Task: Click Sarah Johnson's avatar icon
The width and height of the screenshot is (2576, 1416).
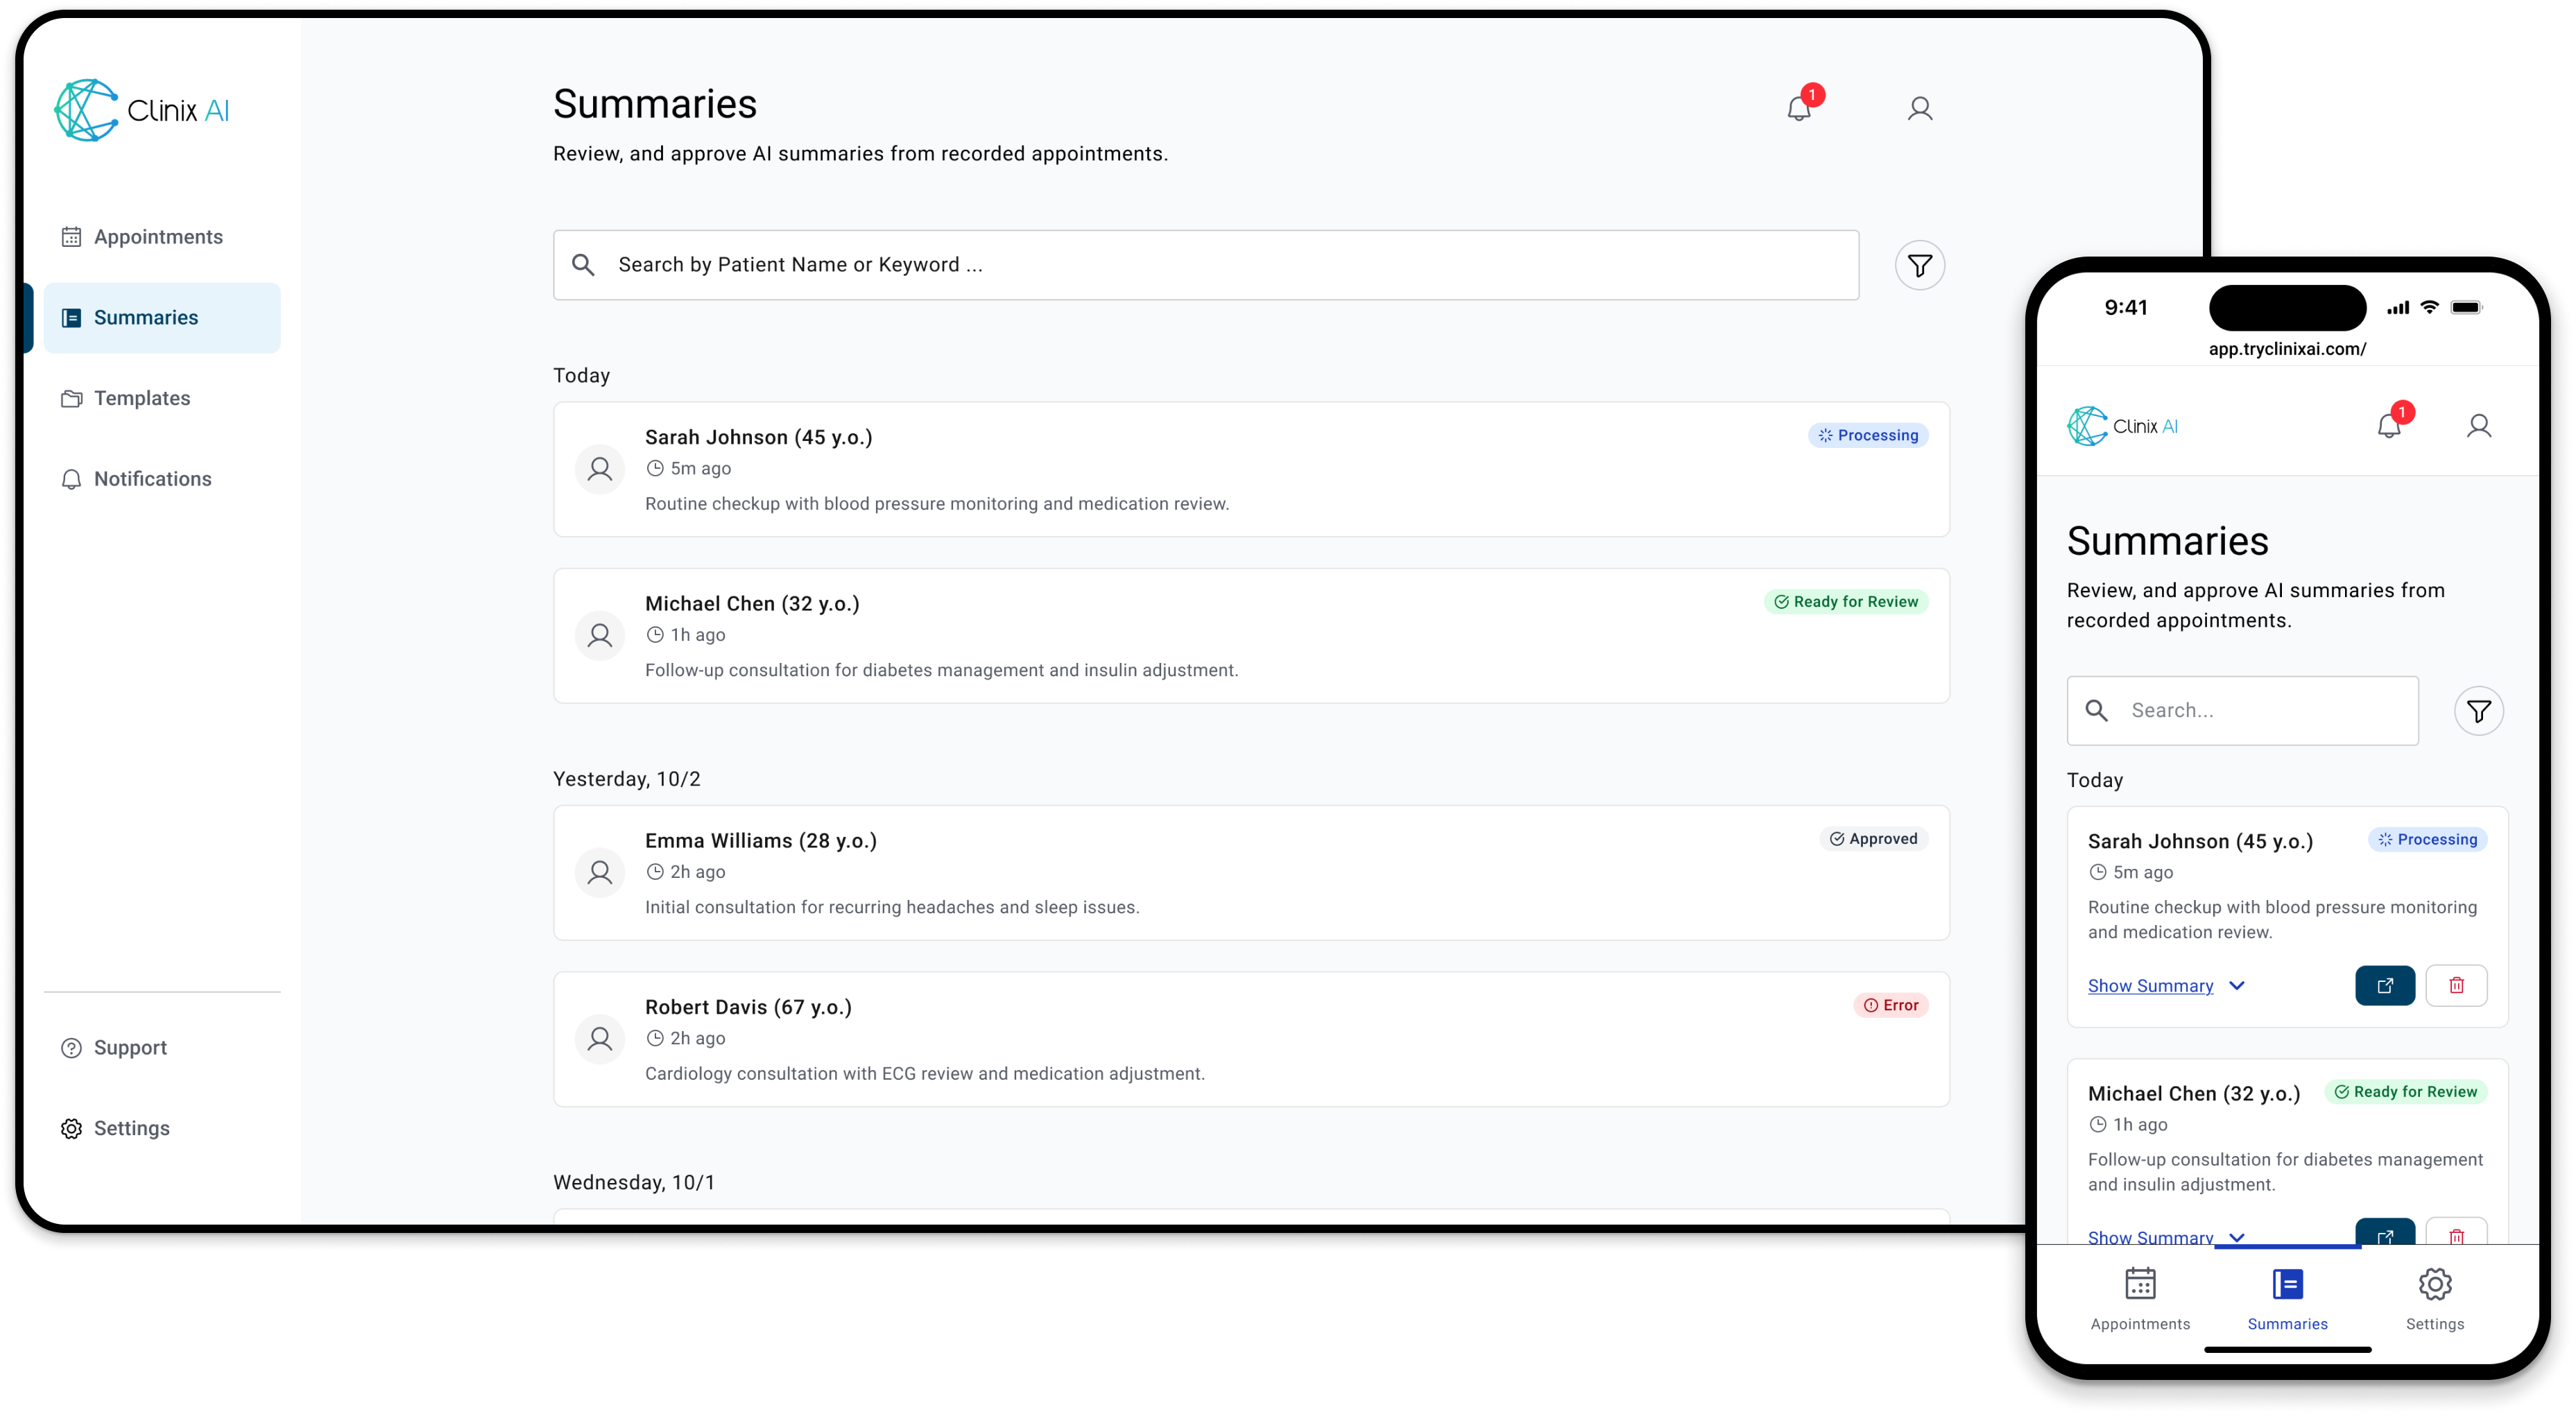Action: click(x=599, y=468)
